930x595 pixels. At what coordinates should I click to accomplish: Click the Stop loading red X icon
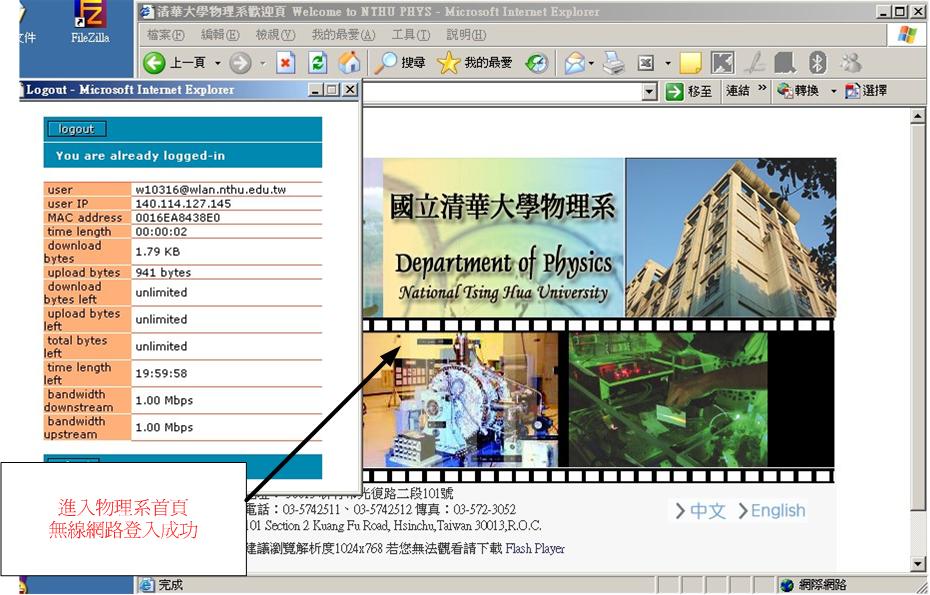click(286, 63)
